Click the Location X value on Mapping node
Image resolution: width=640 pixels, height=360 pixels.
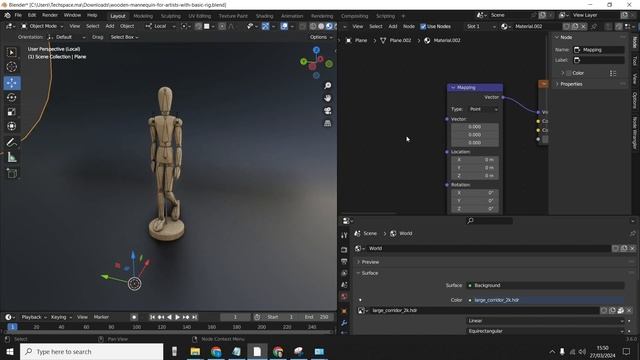coord(474,160)
